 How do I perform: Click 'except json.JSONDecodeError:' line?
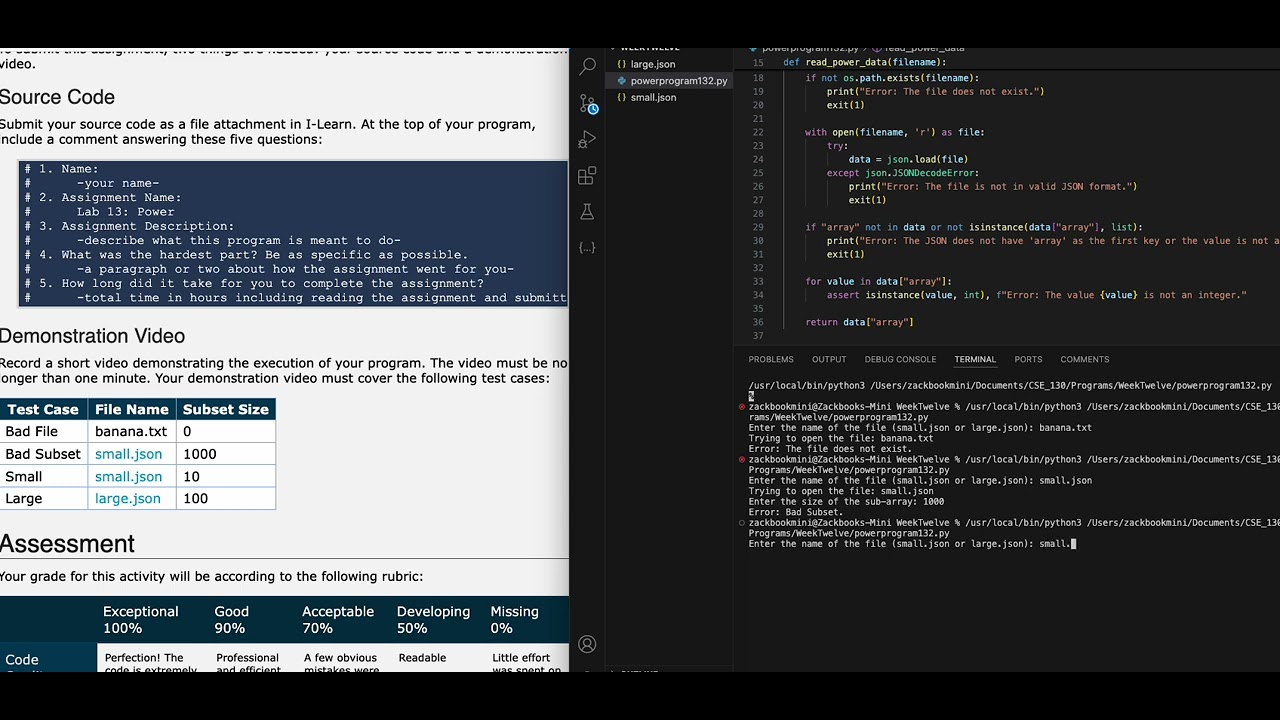(x=902, y=173)
